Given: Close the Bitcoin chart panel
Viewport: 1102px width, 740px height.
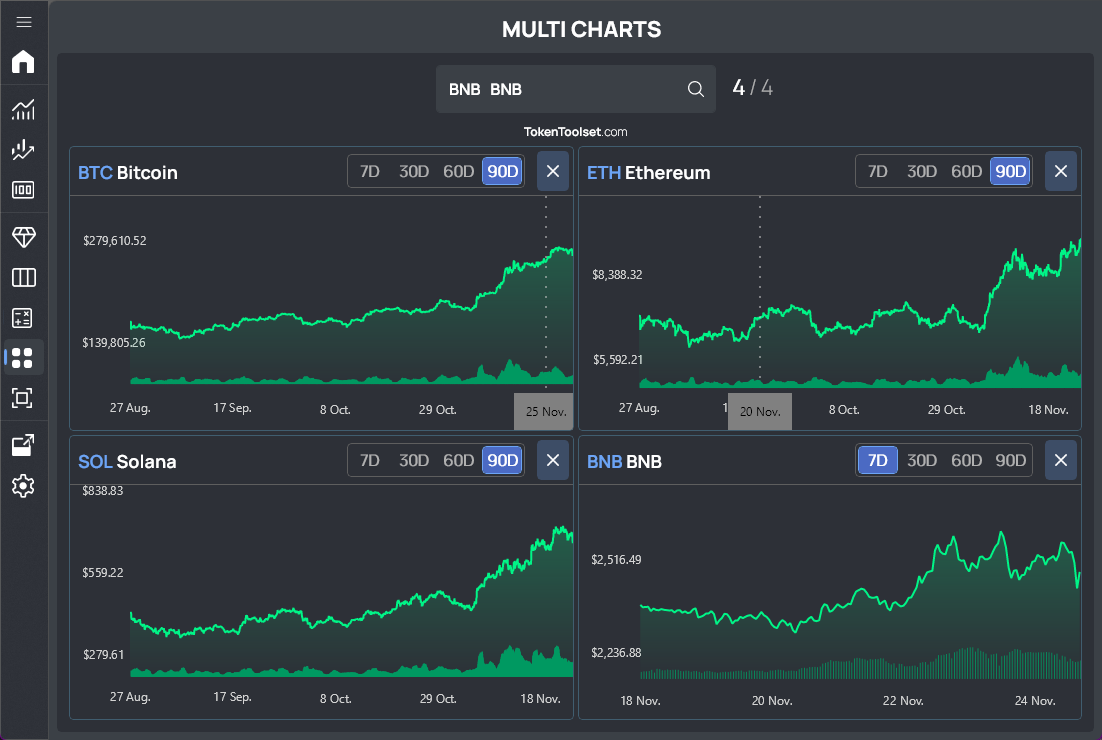Looking at the screenshot, I should 553,171.
